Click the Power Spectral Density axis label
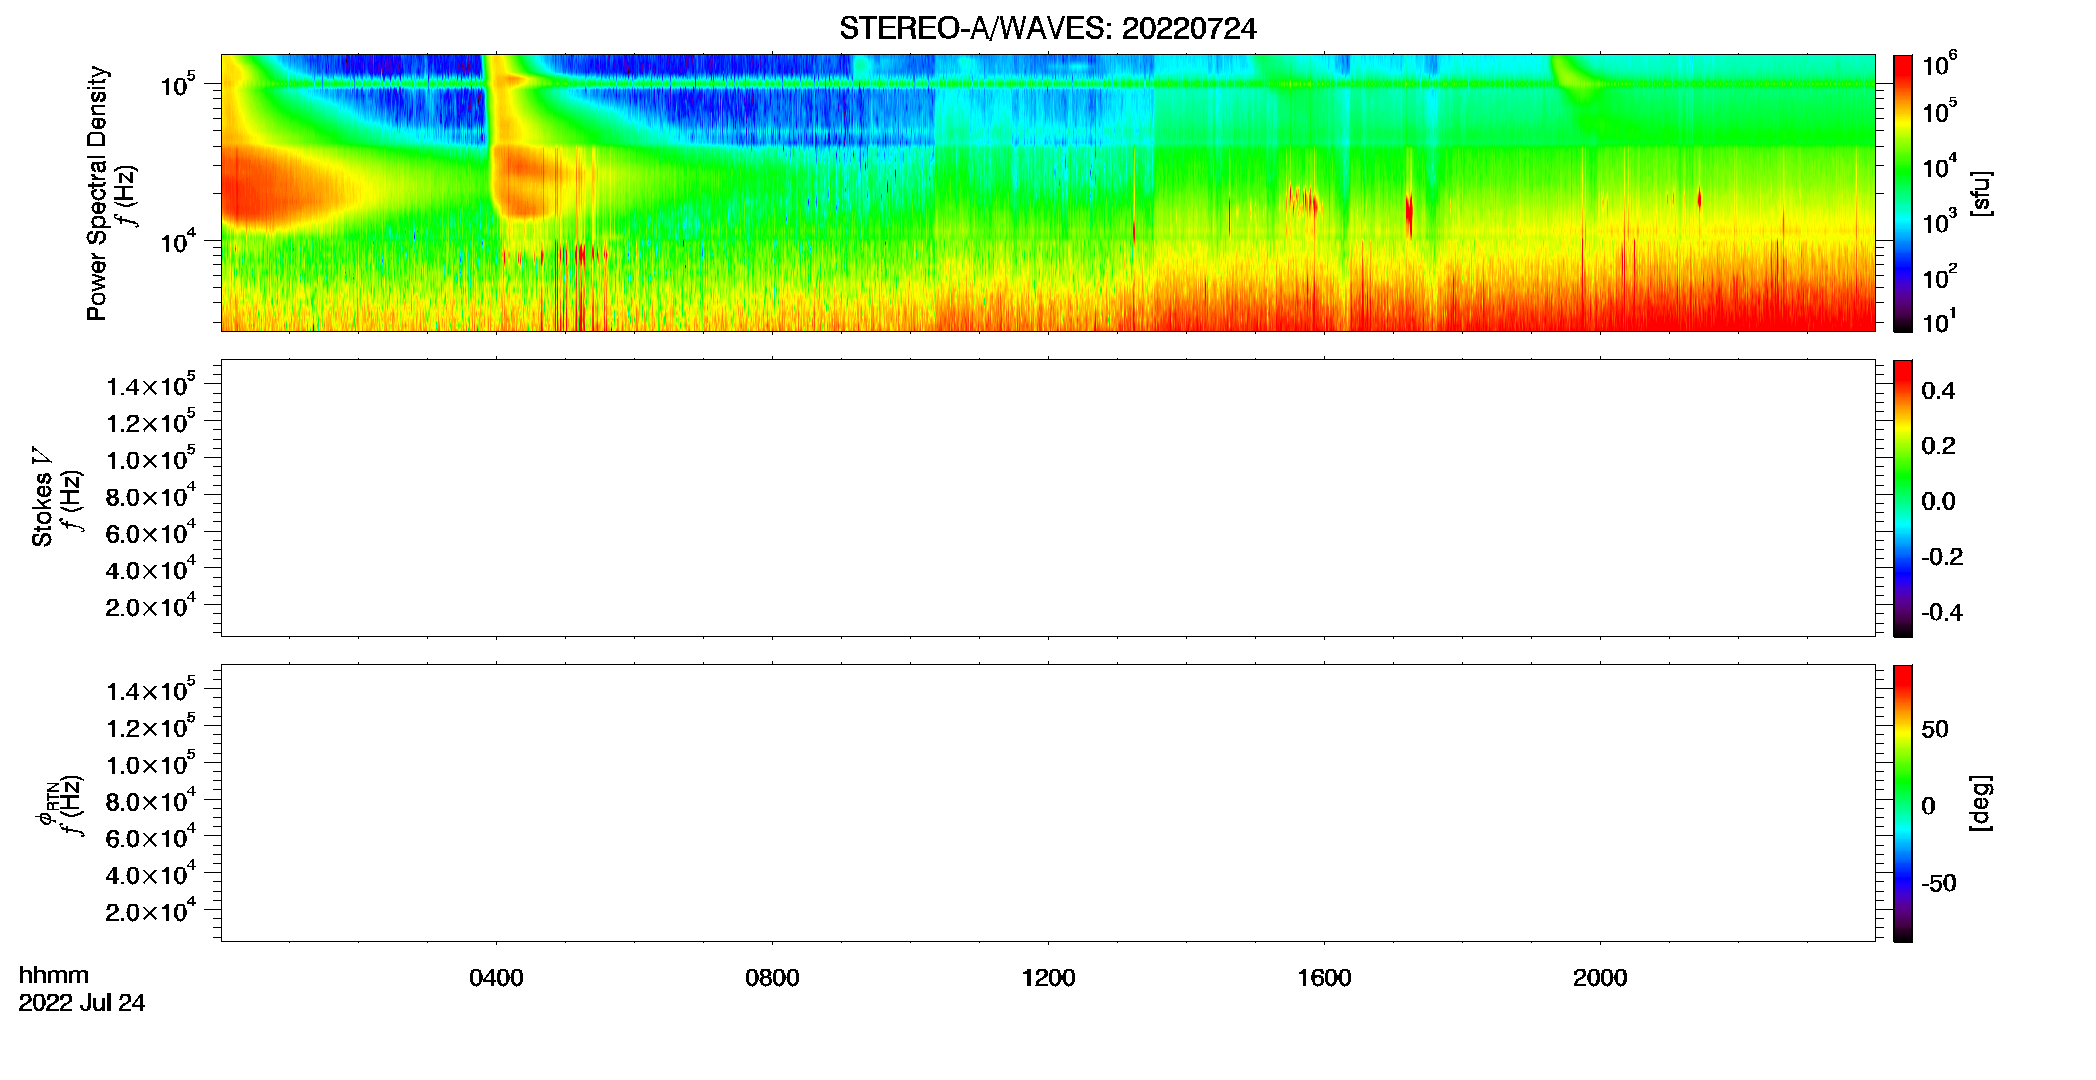The image size is (2096, 1080). 96,193
